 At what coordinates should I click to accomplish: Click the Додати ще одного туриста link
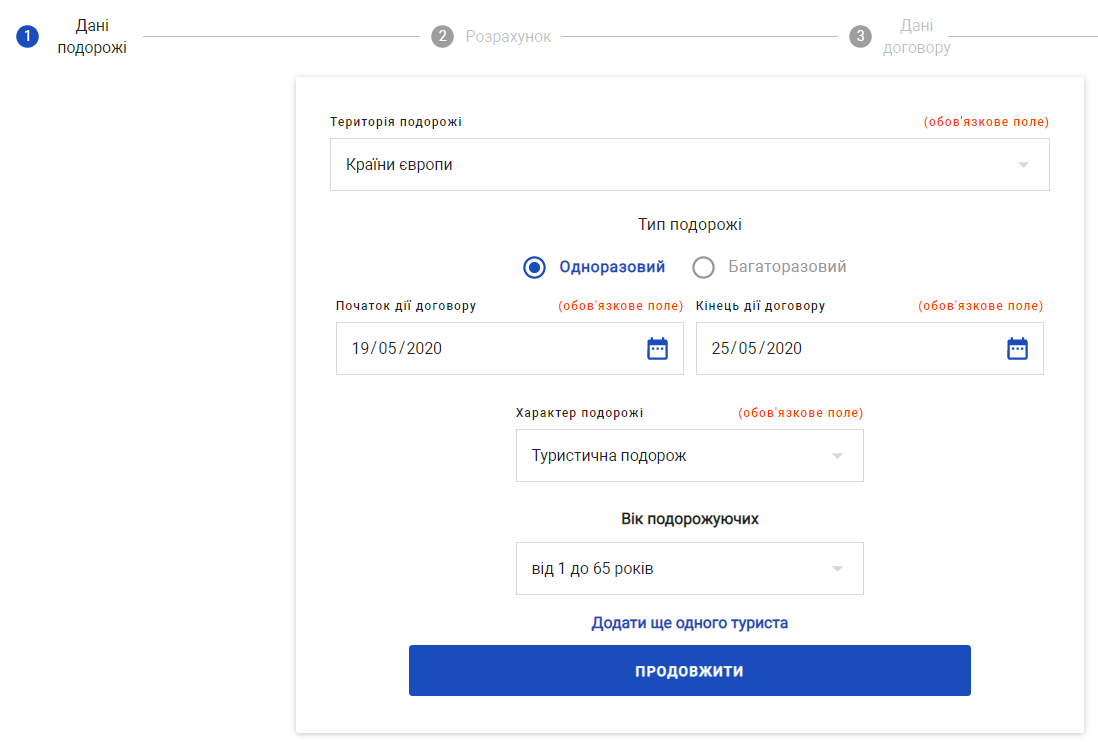click(x=689, y=623)
